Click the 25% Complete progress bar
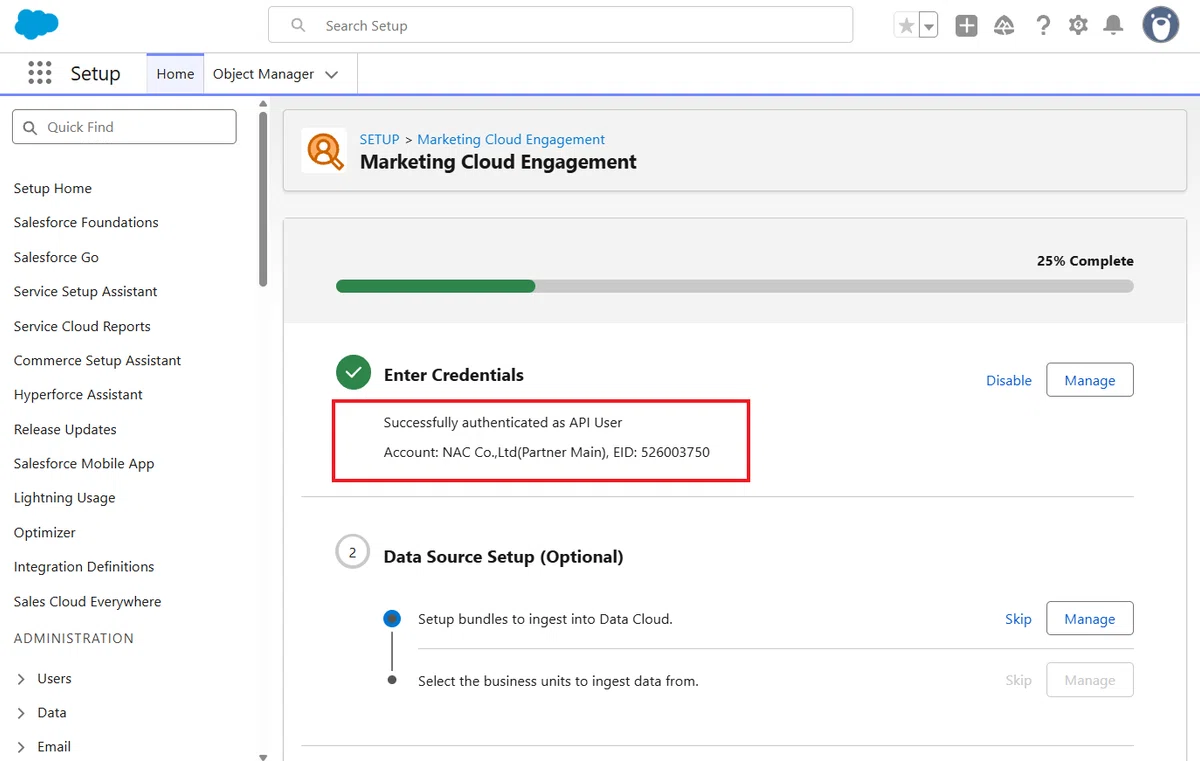This screenshot has width=1200, height=761. tap(735, 286)
